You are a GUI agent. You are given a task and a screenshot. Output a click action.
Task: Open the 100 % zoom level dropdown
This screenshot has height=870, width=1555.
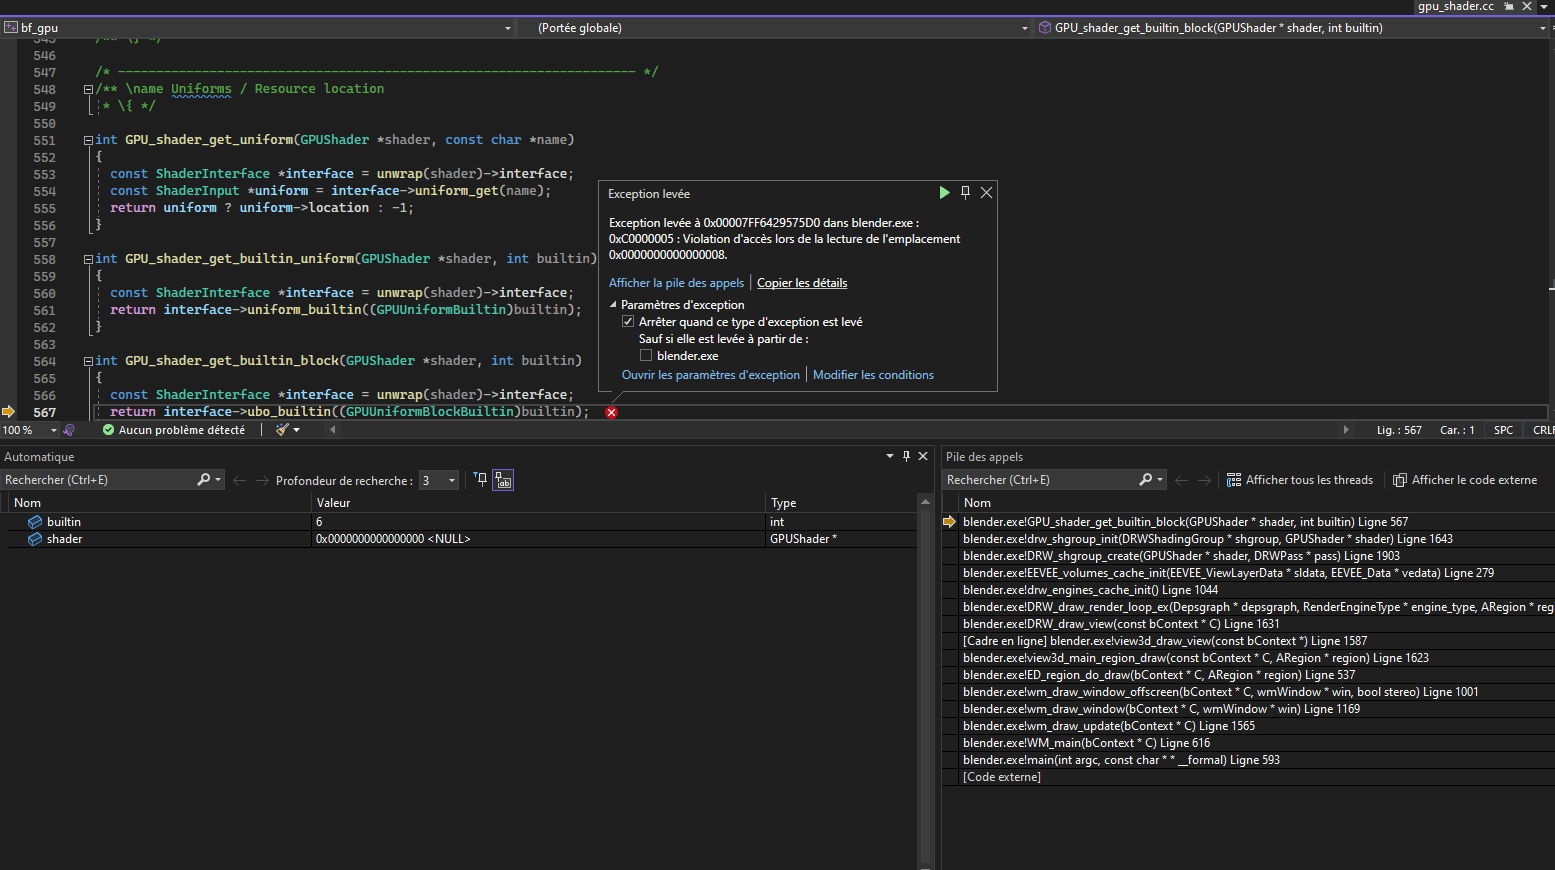(54, 430)
